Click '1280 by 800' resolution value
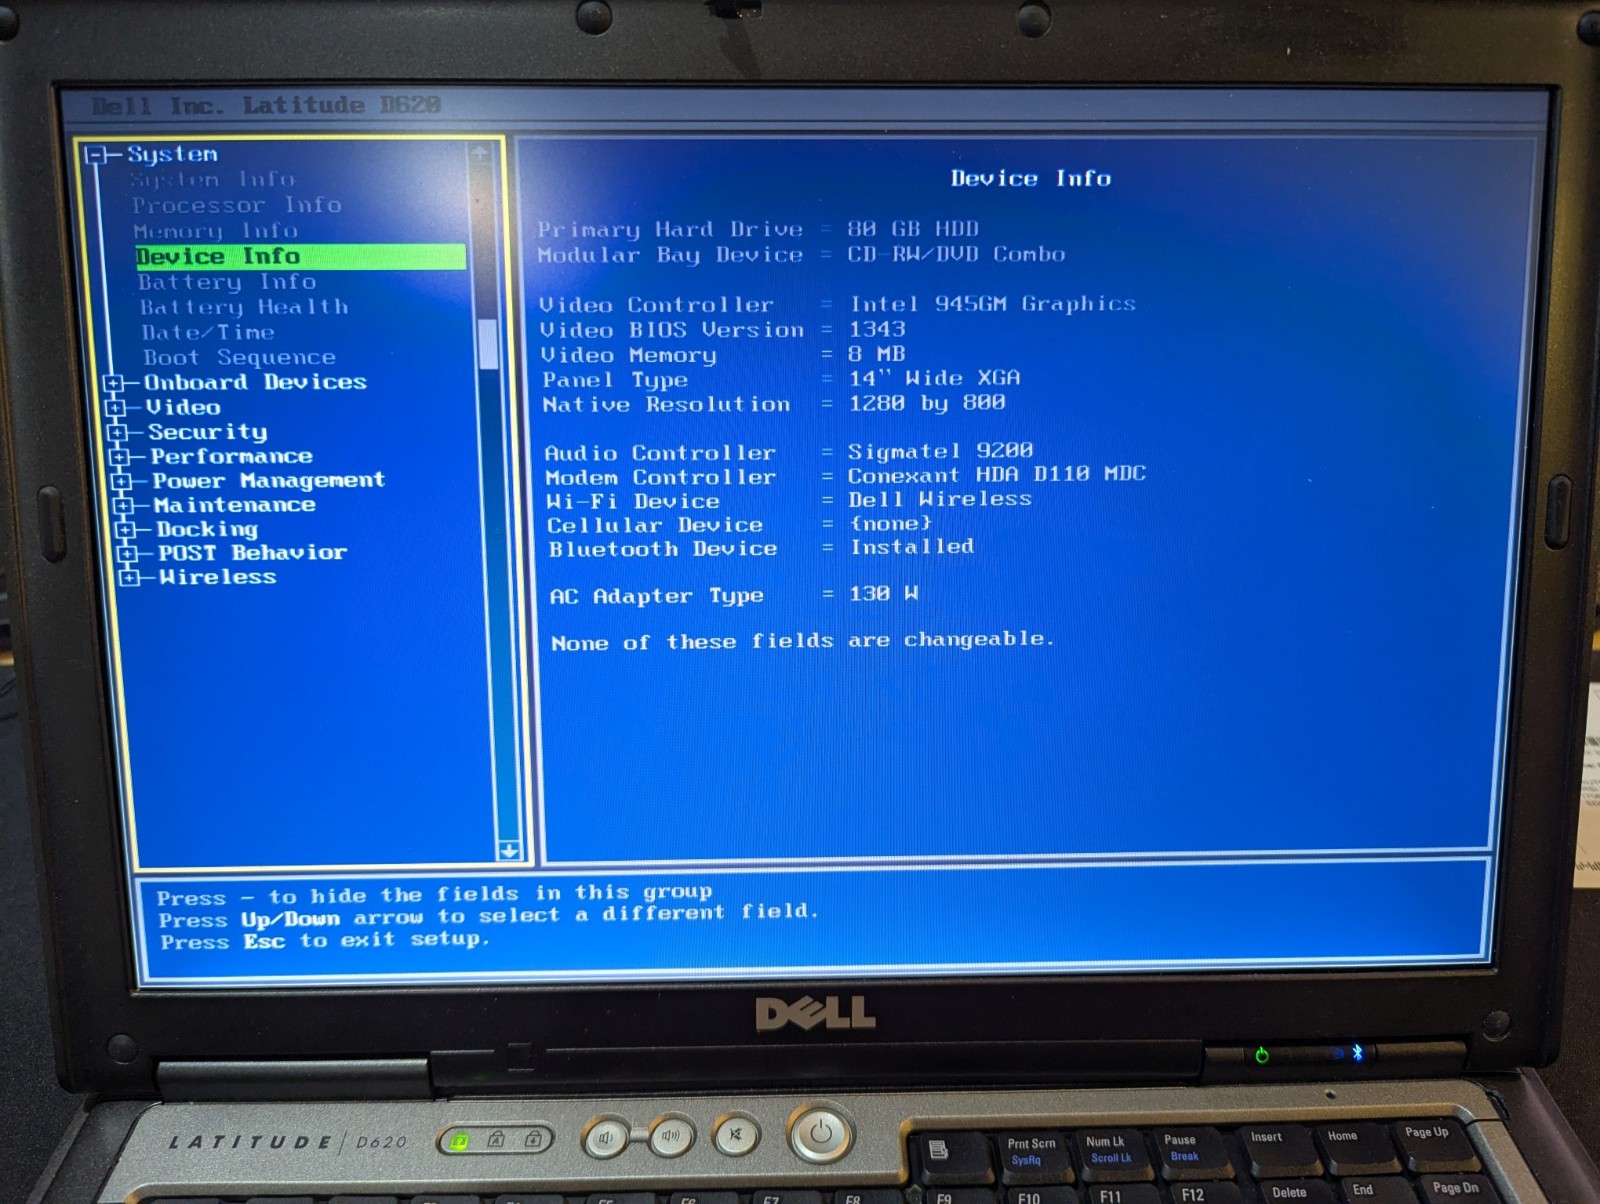Image resolution: width=1600 pixels, height=1204 pixels. tap(927, 403)
